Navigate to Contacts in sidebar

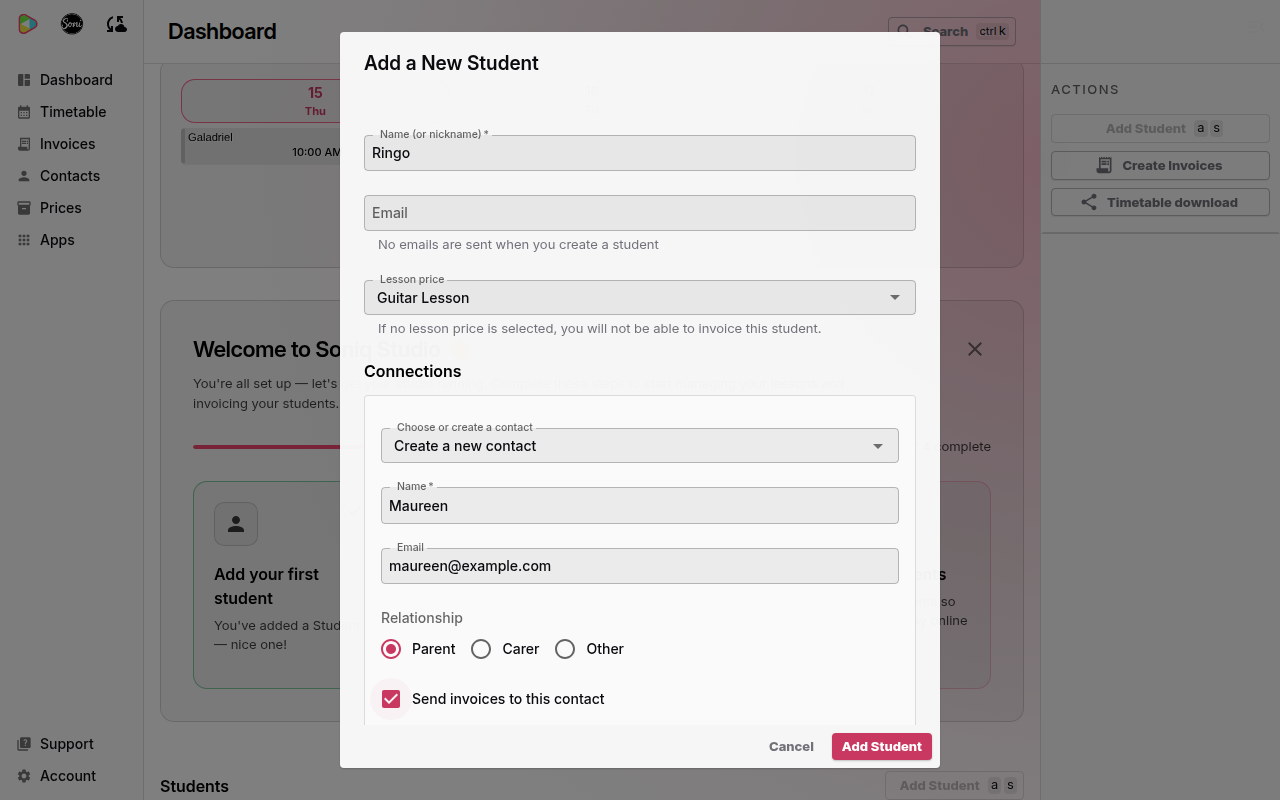coord(72,176)
